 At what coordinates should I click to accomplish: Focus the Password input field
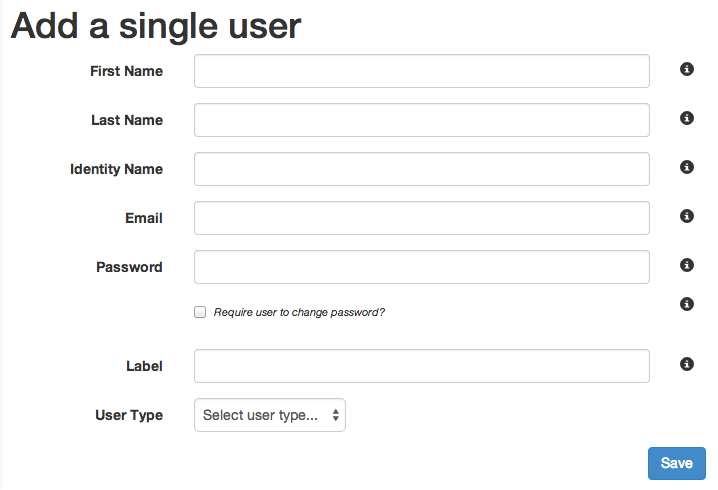tap(422, 267)
